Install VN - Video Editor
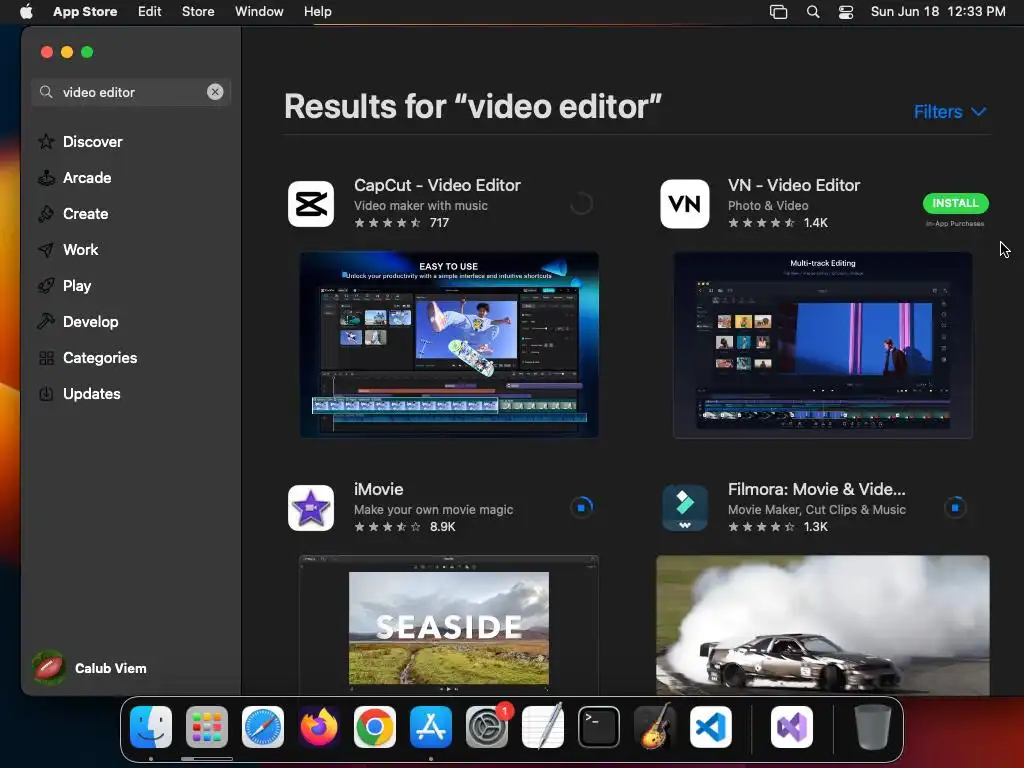Image resolution: width=1024 pixels, height=768 pixels. coord(955,203)
